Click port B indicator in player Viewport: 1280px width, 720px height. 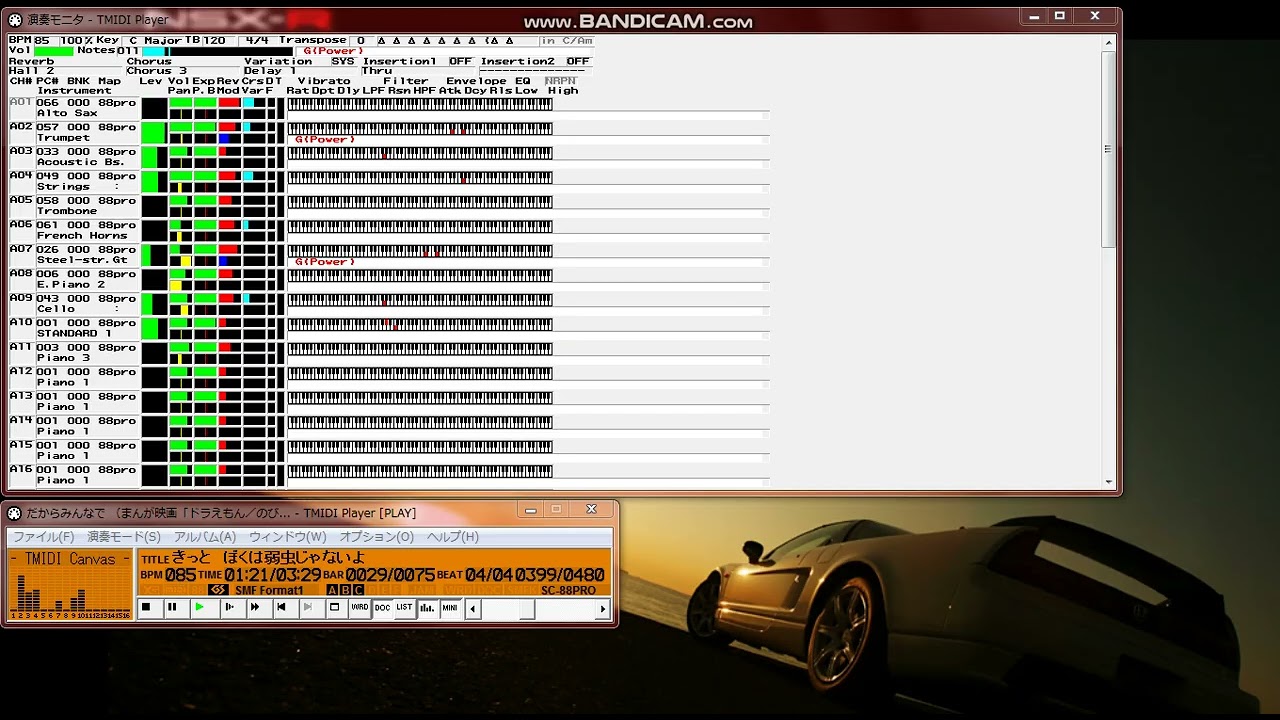345,590
